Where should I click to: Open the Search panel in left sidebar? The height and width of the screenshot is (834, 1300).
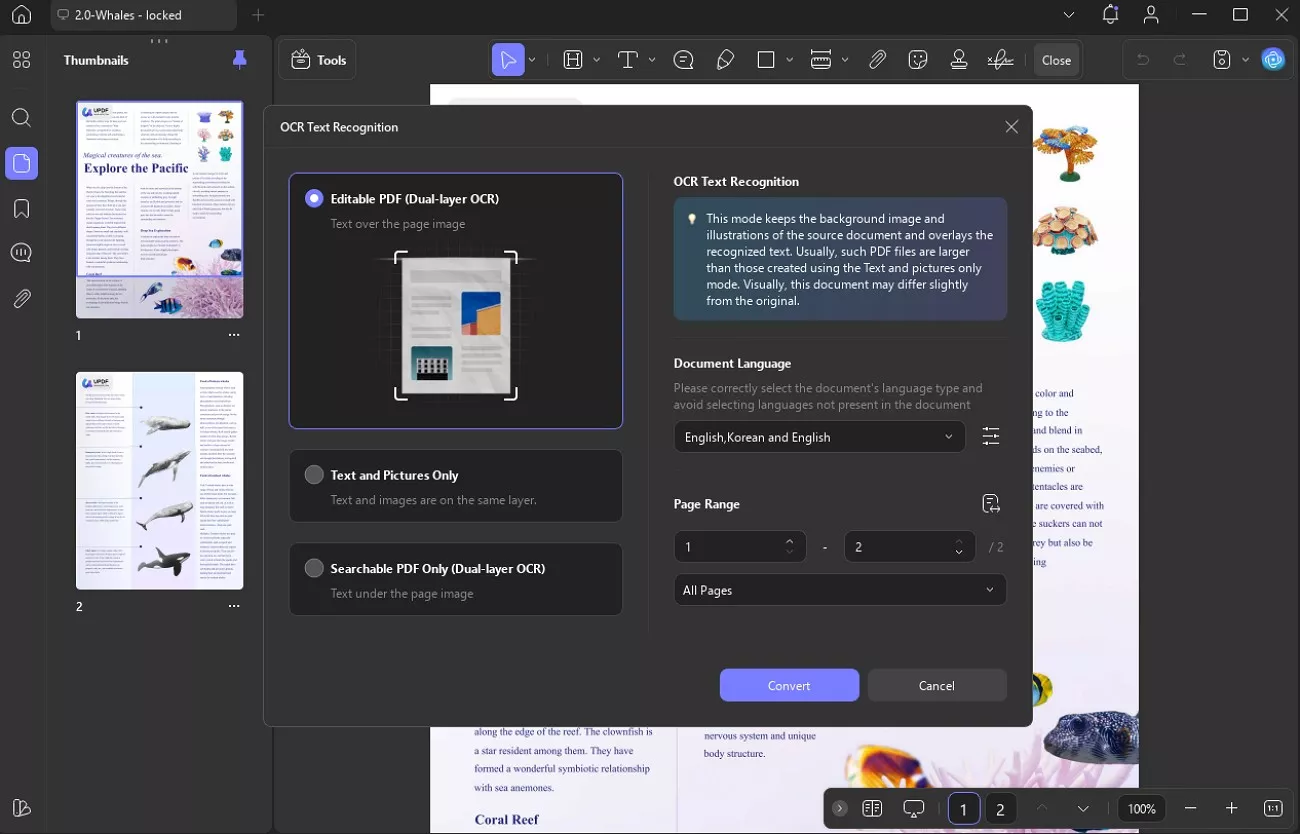pyautogui.click(x=21, y=118)
